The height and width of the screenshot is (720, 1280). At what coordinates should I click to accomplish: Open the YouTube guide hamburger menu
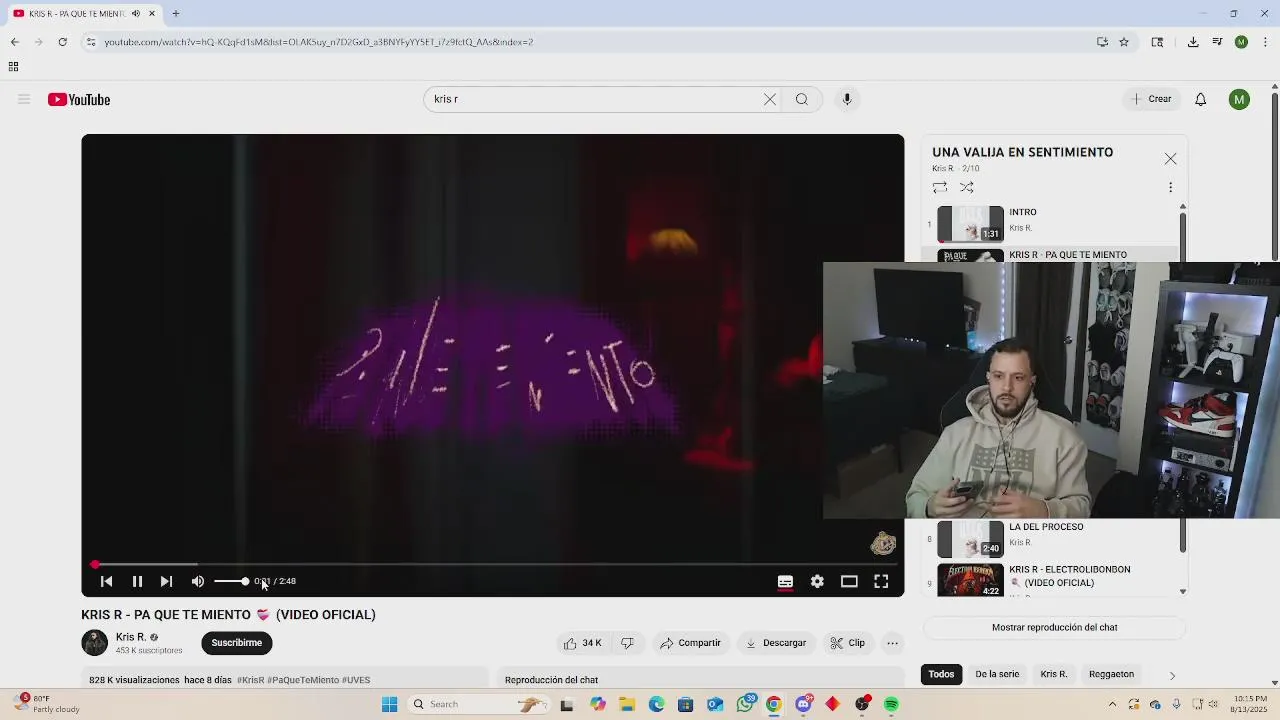tap(24, 99)
